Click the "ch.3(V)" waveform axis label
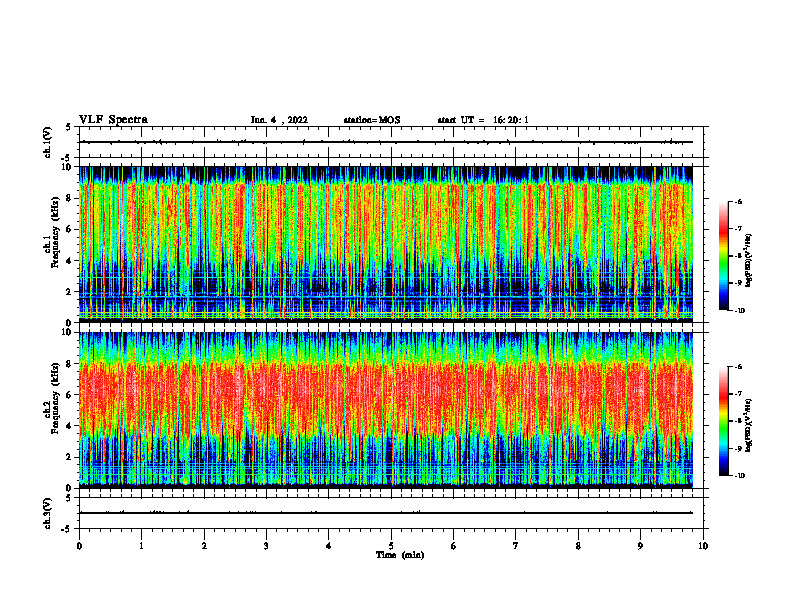This screenshot has height=612, width=792. point(48,513)
